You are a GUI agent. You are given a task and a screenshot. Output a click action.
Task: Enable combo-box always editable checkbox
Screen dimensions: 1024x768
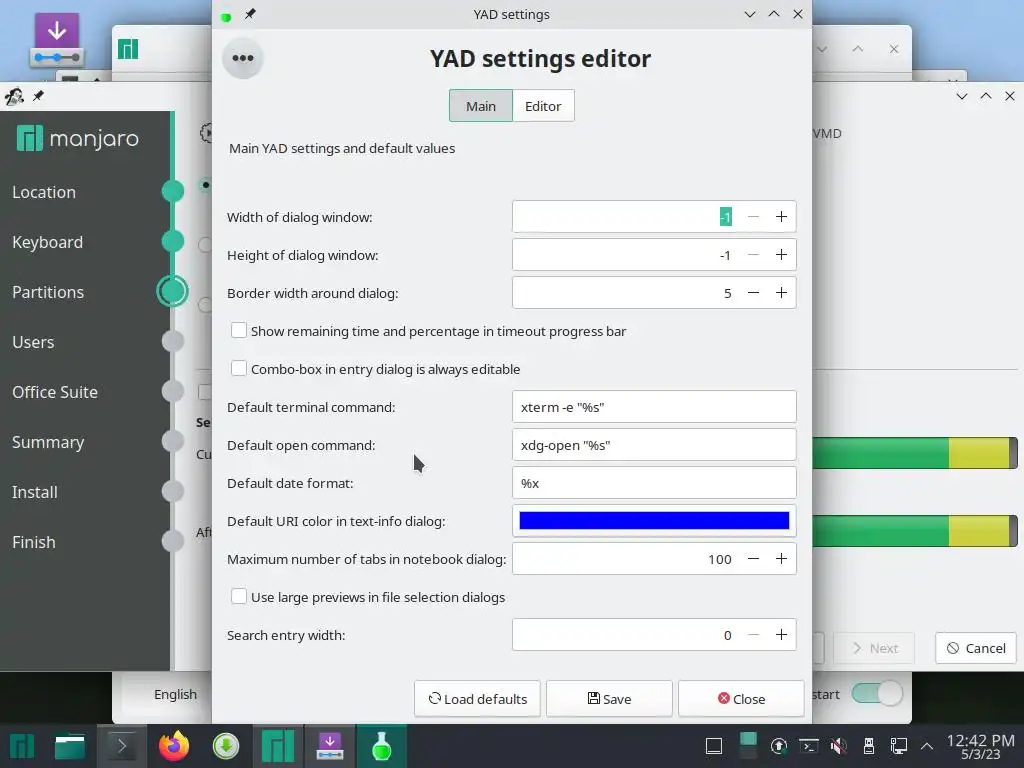[x=239, y=368]
